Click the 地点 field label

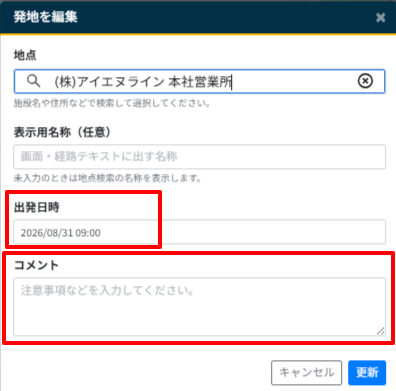(x=25, y=55)
